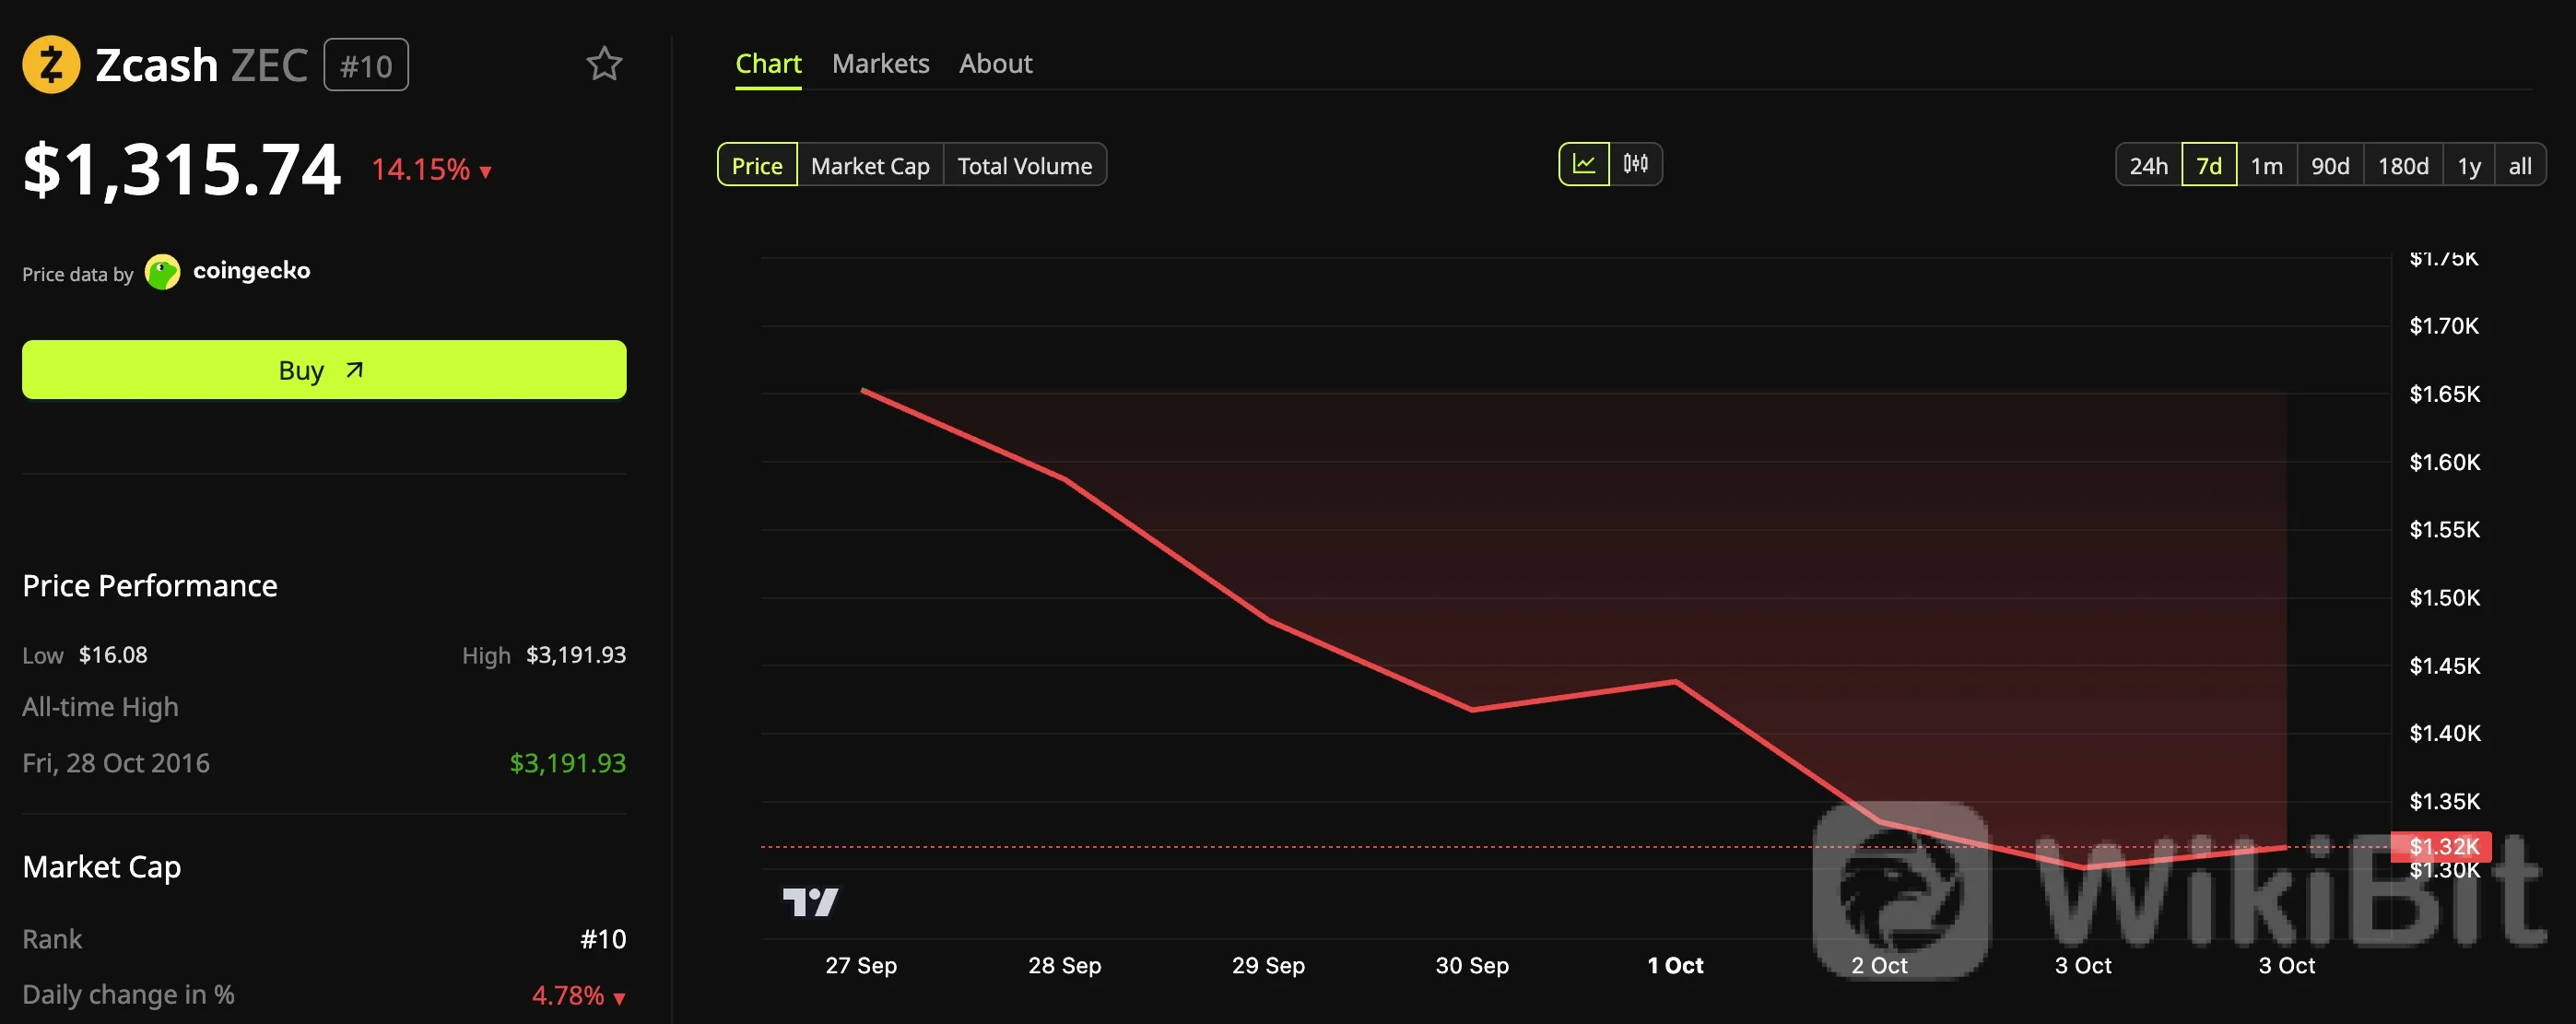Screen dimensions: 2576x1024
Task: Click the Fri, 28 Oct 2016 date
Action: click(x=116, y=763)
